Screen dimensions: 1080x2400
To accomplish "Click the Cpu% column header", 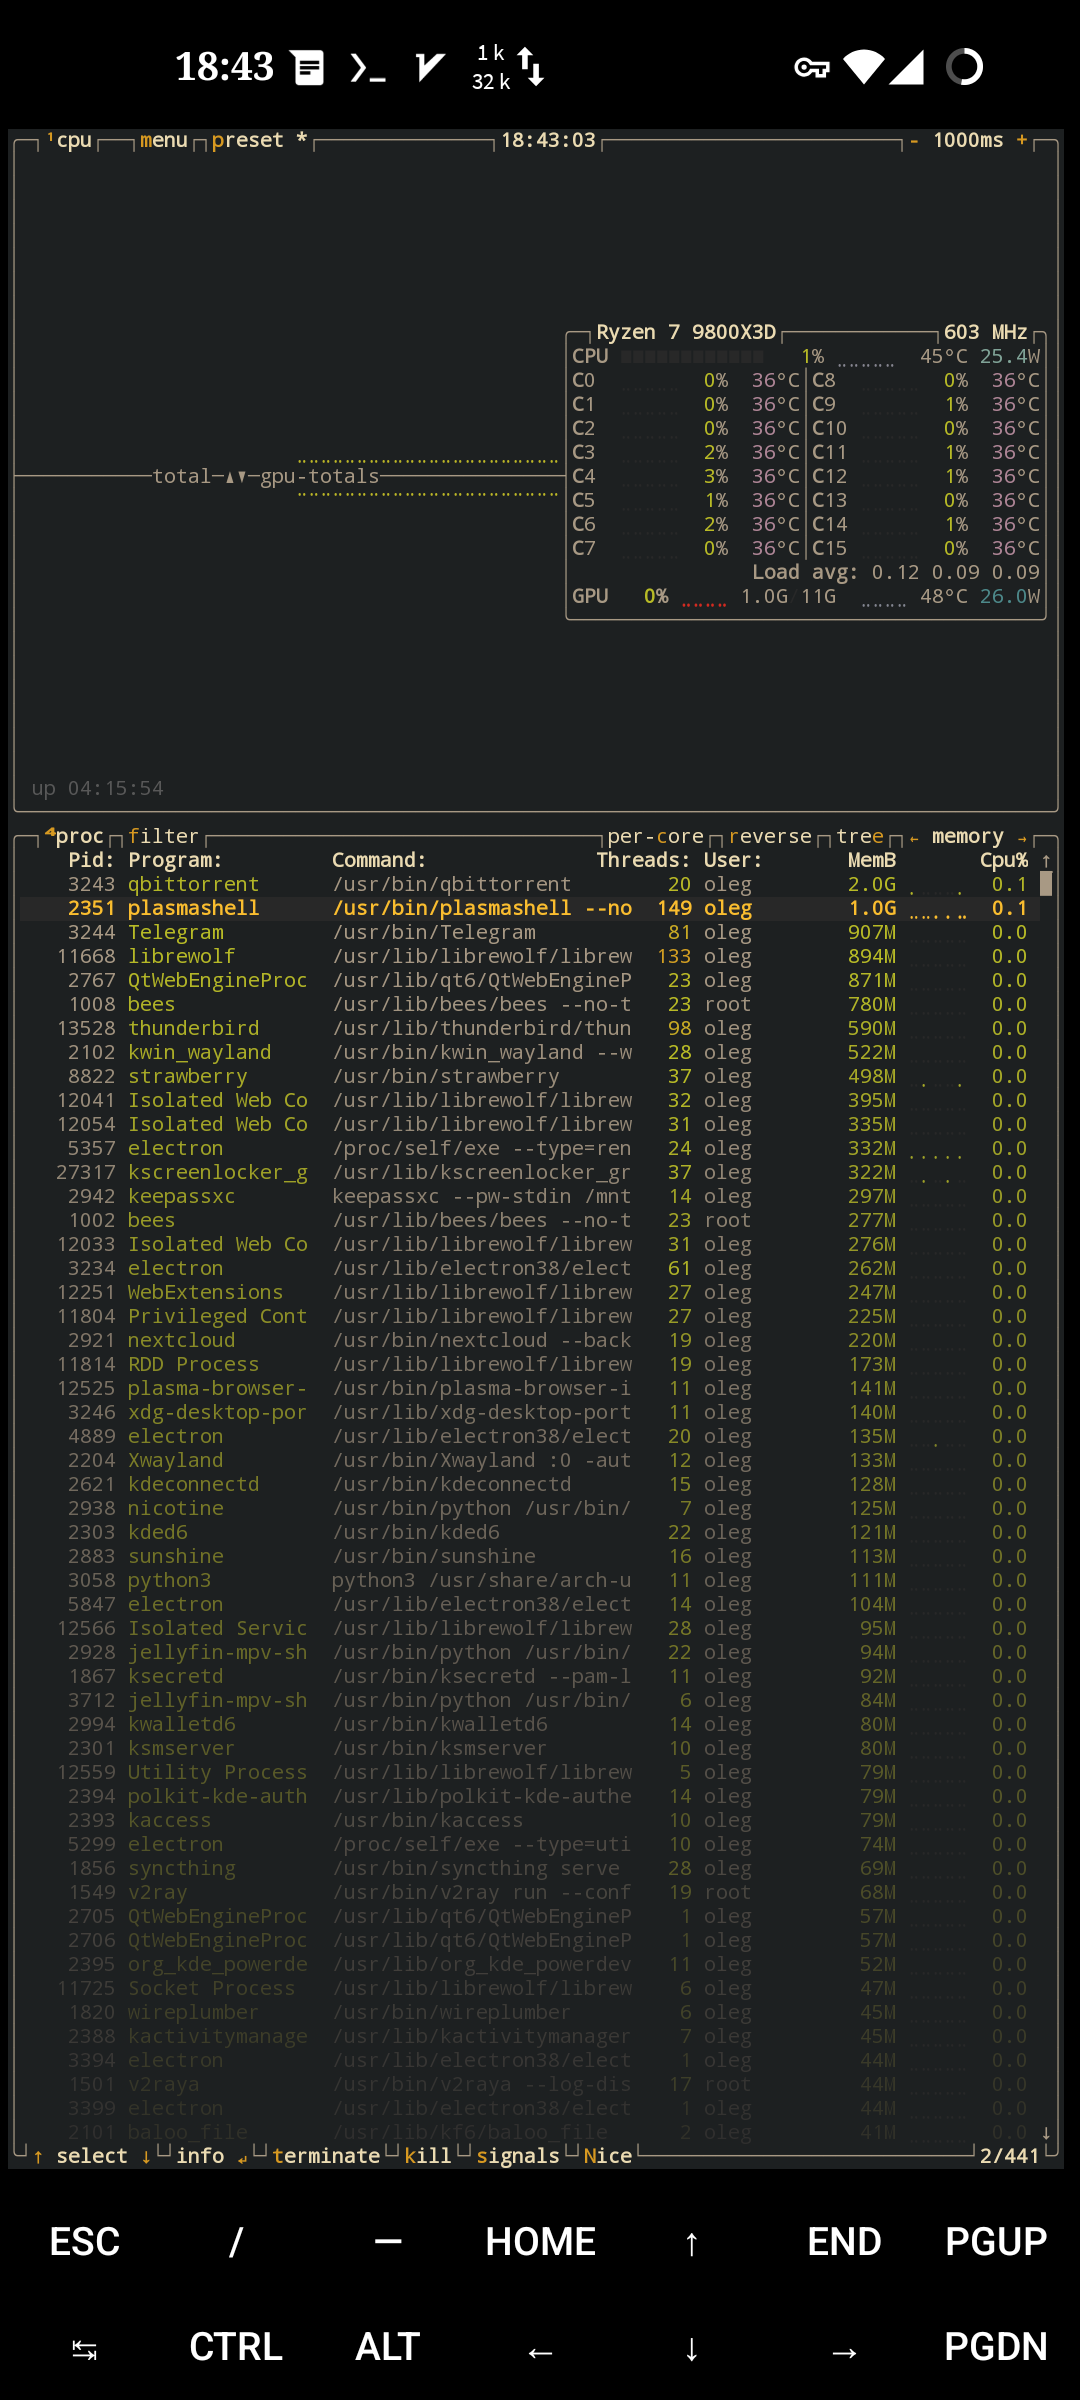I will coord(1004,860).
